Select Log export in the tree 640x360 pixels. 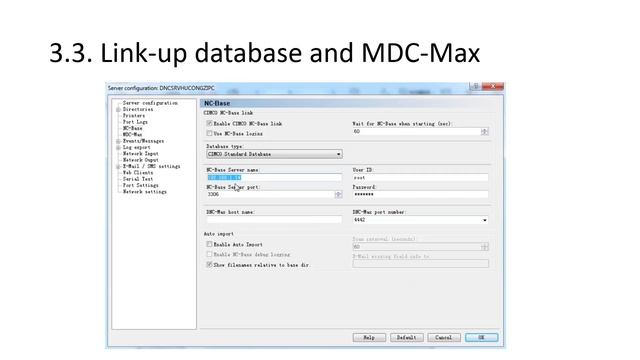pyautogui.click(x=137, y=147)
